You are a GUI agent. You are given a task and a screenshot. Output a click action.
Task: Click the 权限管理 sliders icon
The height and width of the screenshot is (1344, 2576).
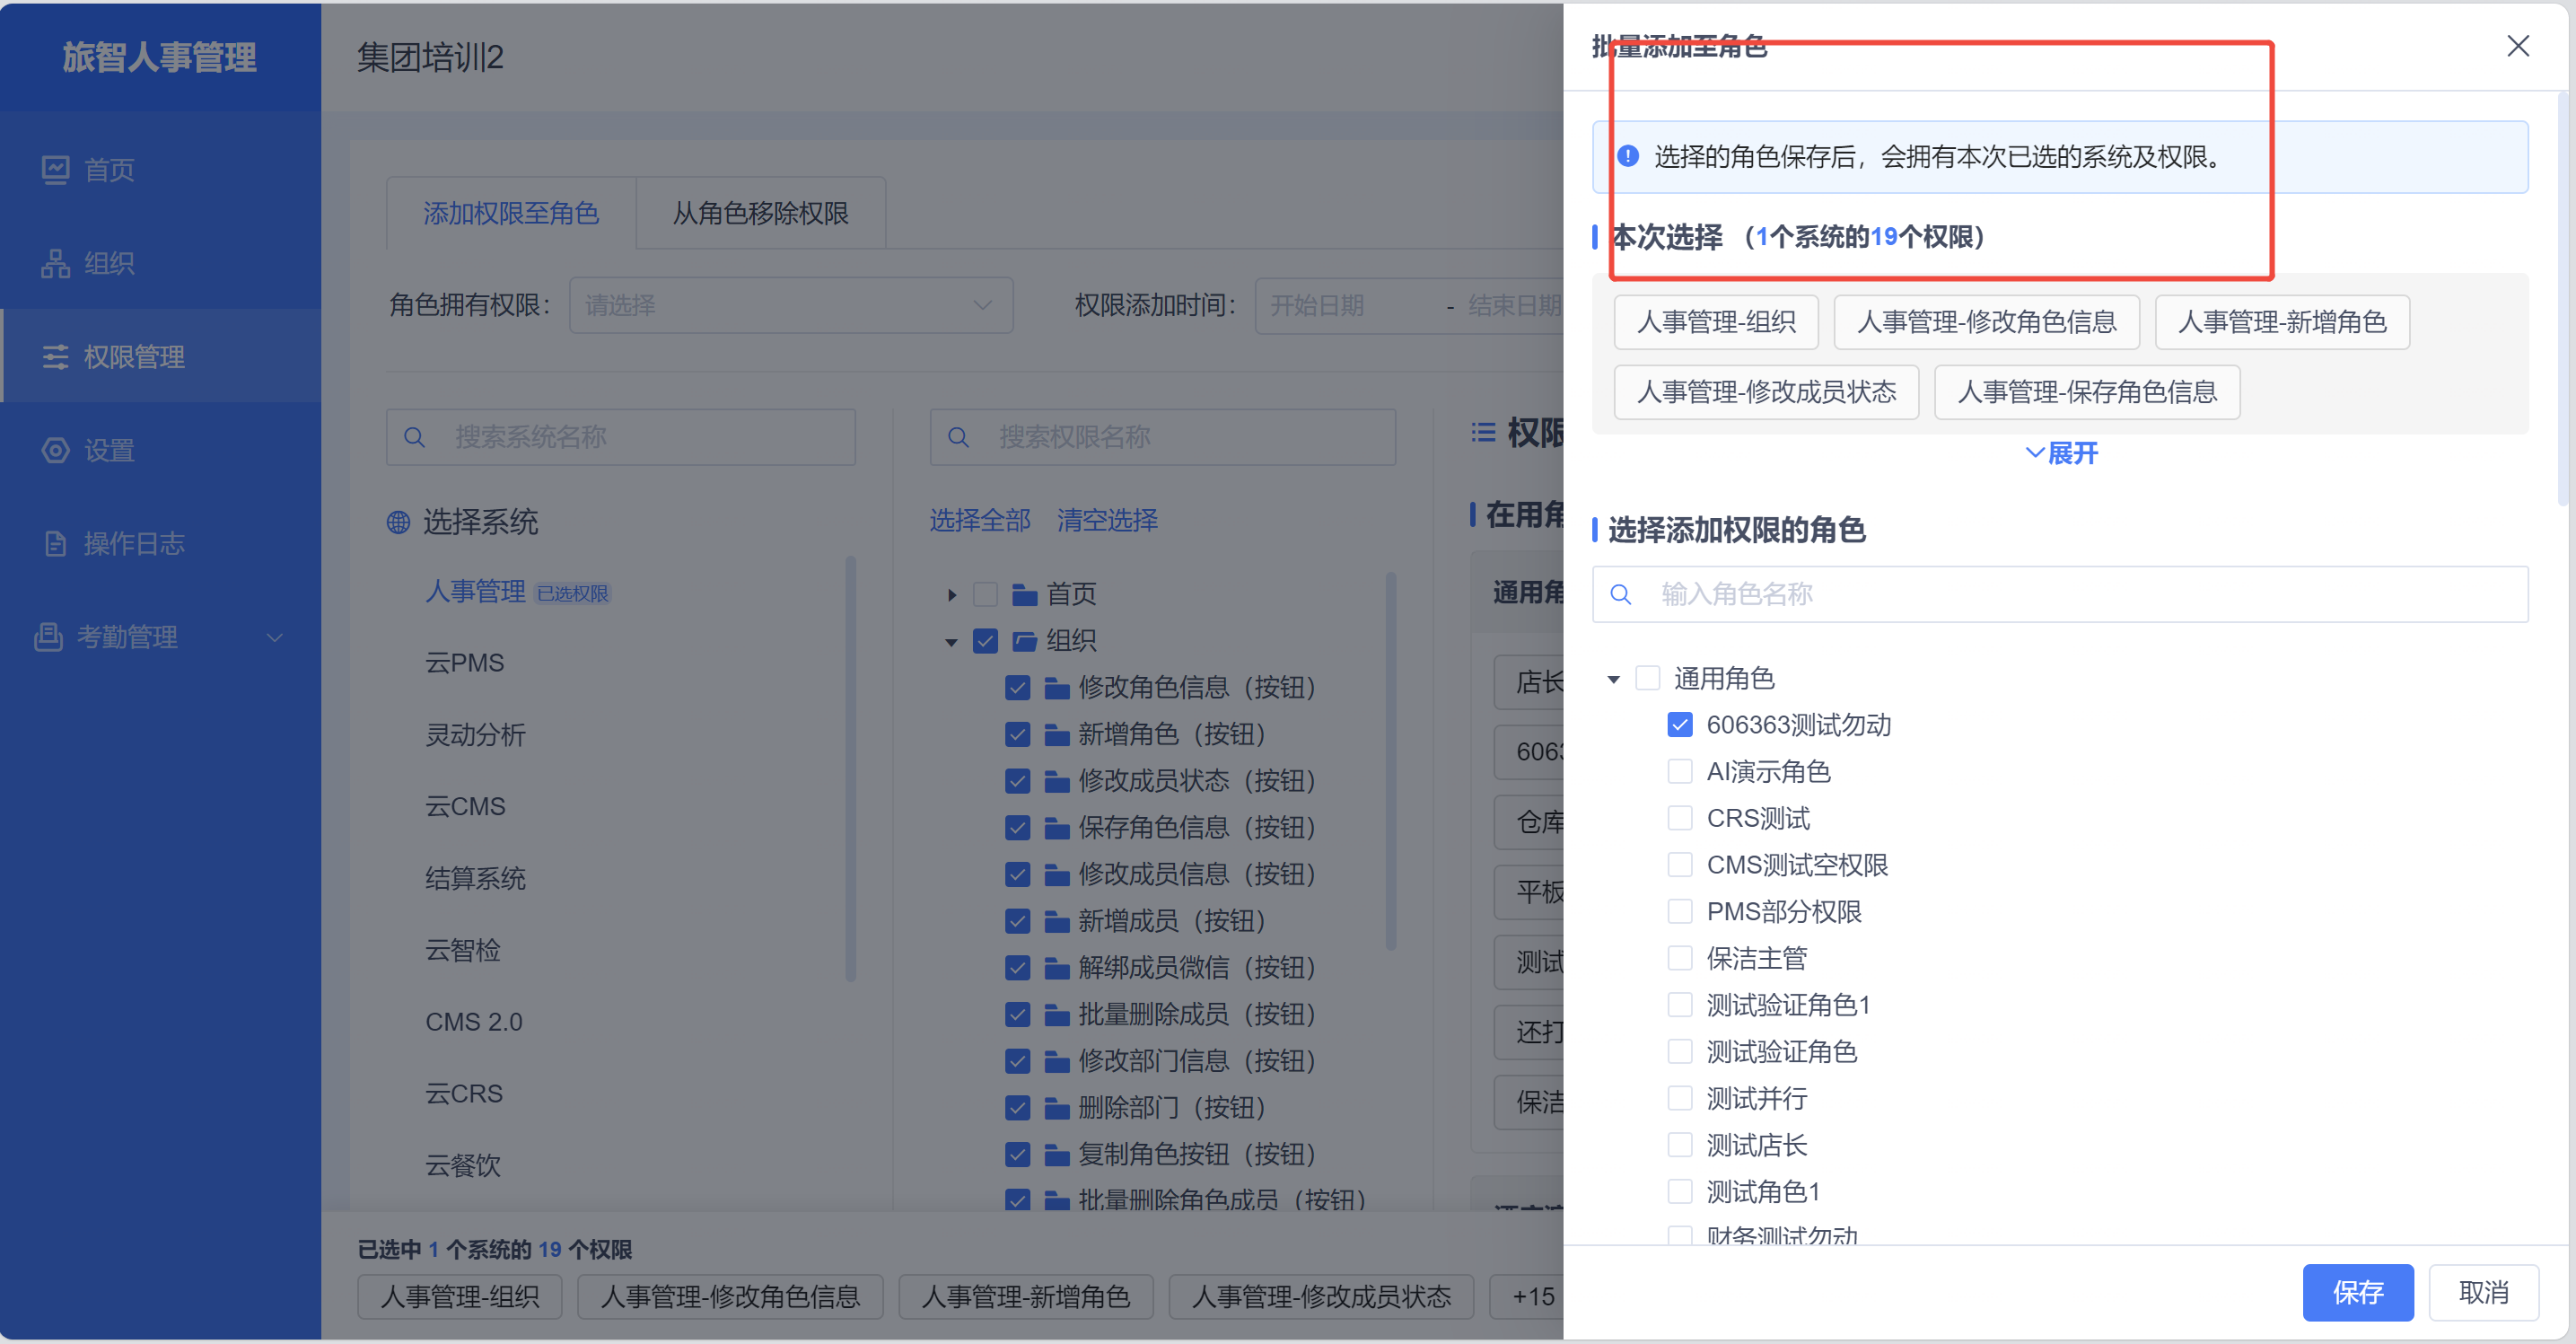[x=55, y=357]
